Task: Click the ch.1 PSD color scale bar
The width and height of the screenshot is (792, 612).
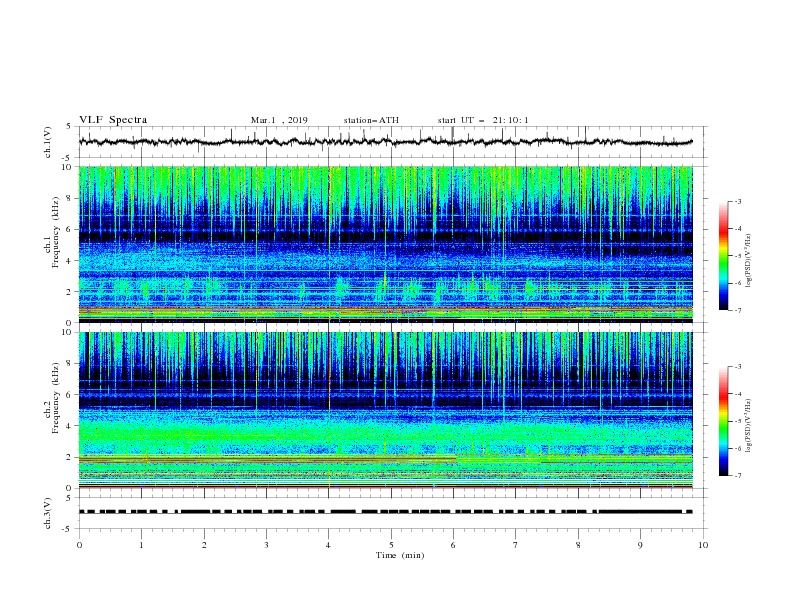Action: click(x=723, y=256)
